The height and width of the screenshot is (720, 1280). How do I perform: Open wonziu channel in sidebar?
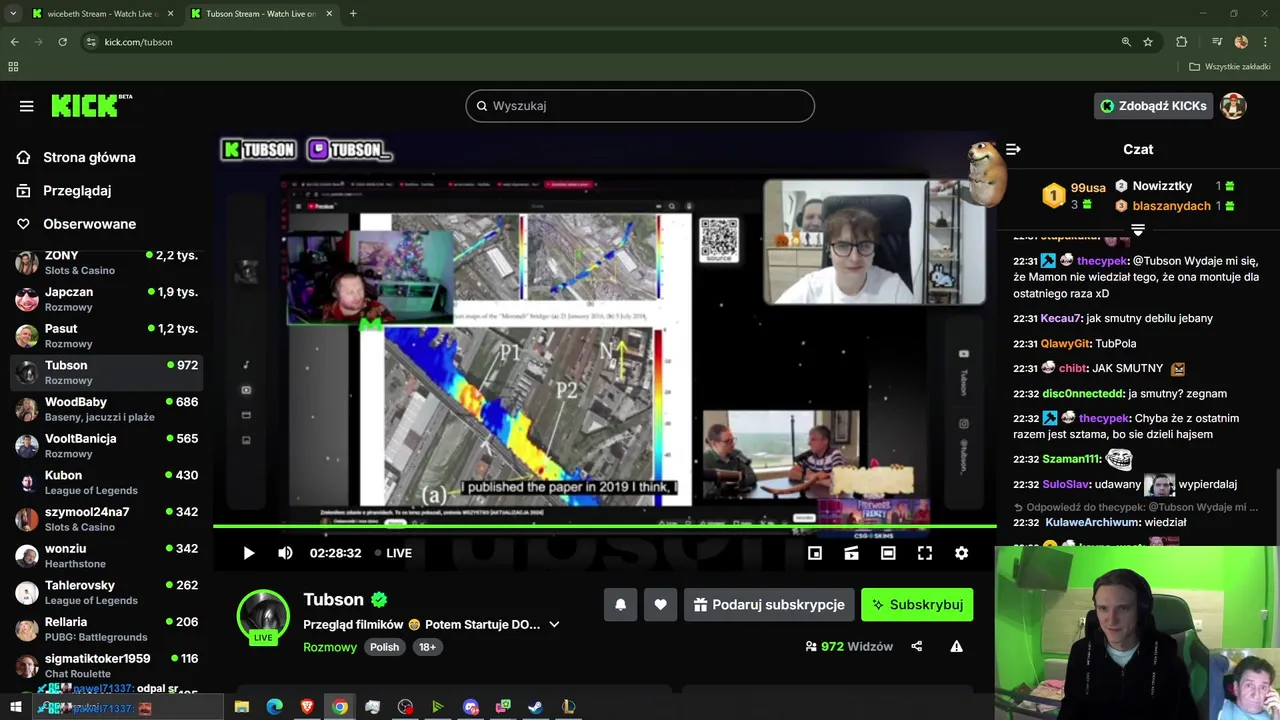pos(107,556)
